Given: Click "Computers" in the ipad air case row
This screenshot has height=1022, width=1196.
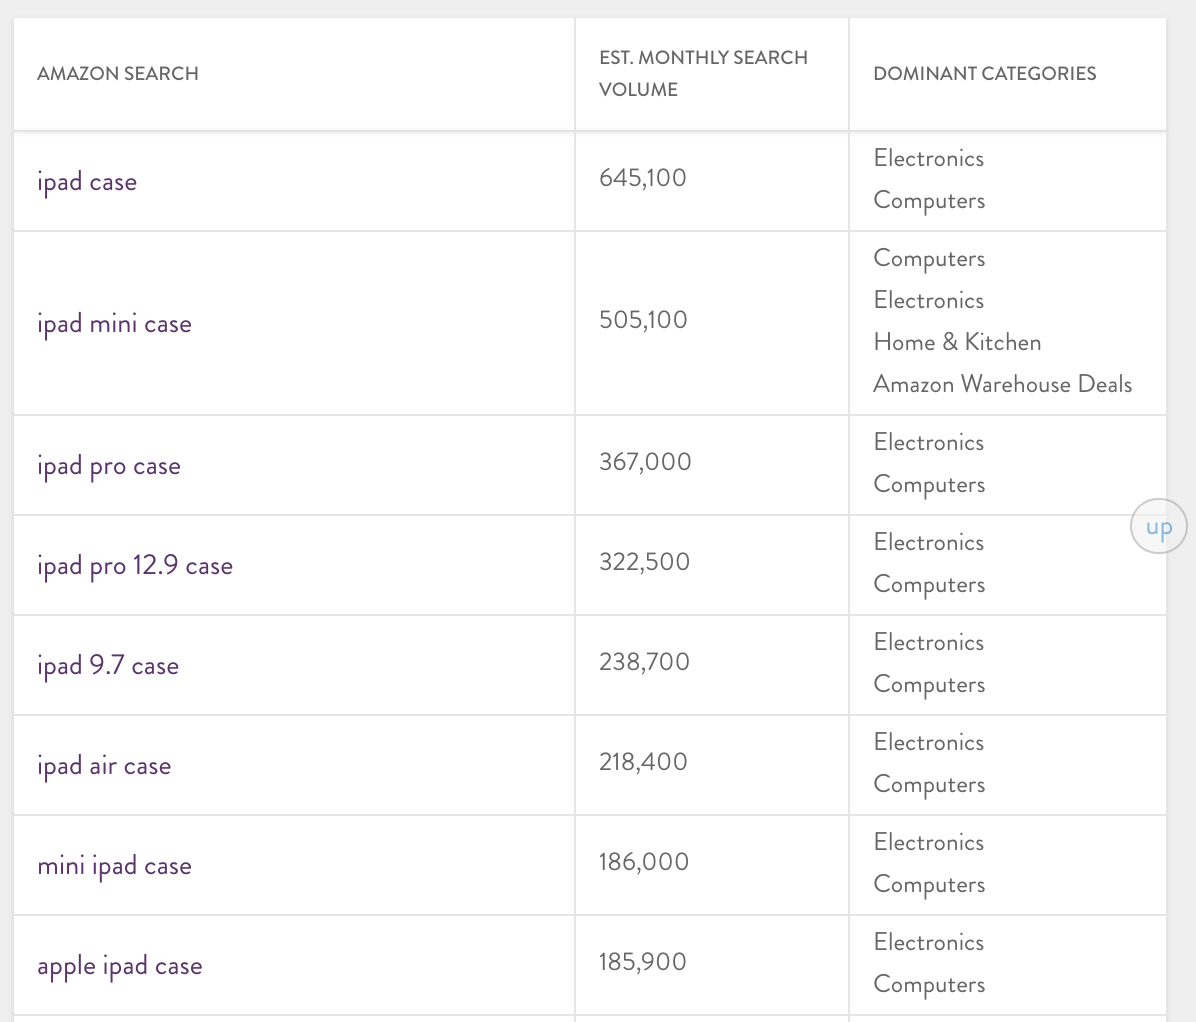Looking at the screenshot, I should [929, 785].
